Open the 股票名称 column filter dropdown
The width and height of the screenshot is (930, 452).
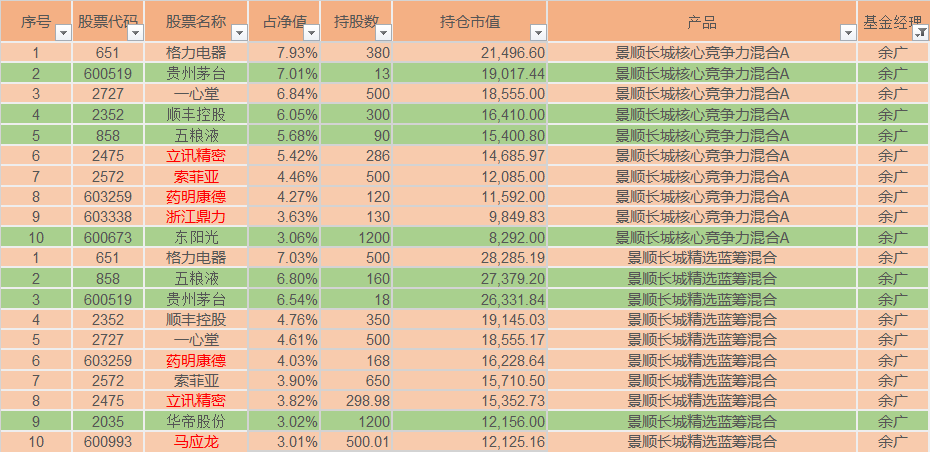(x=239, y=33)
